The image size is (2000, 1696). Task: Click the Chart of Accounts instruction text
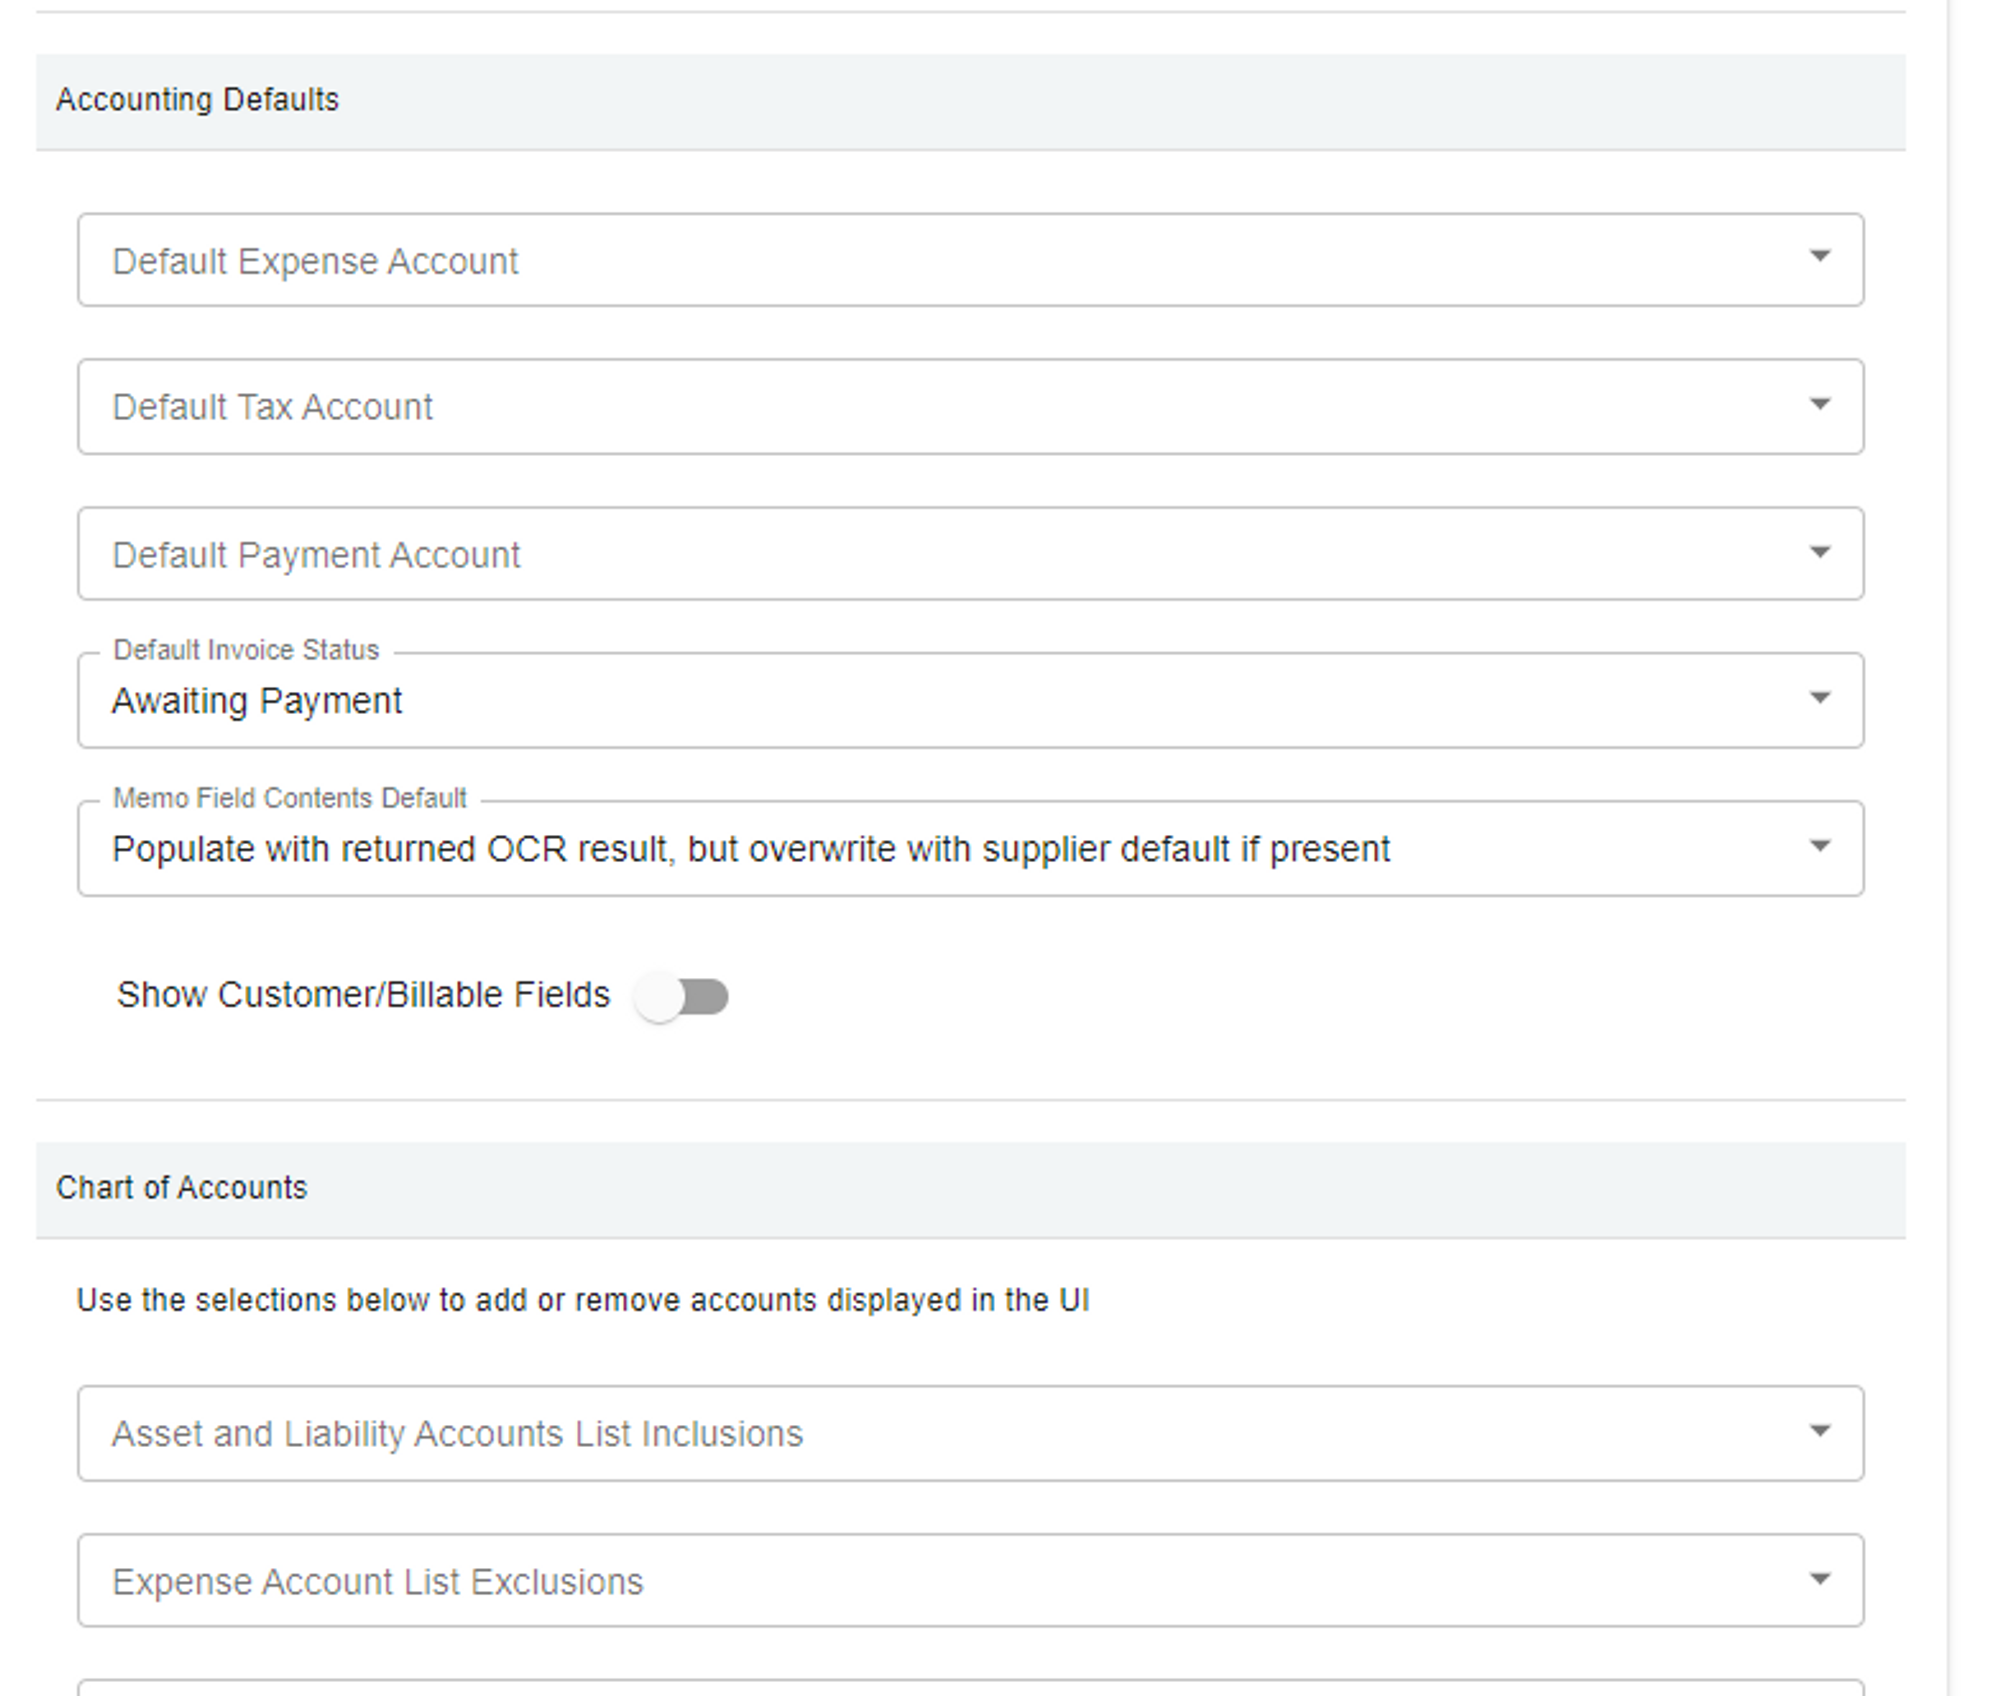tap(582, 1300)
